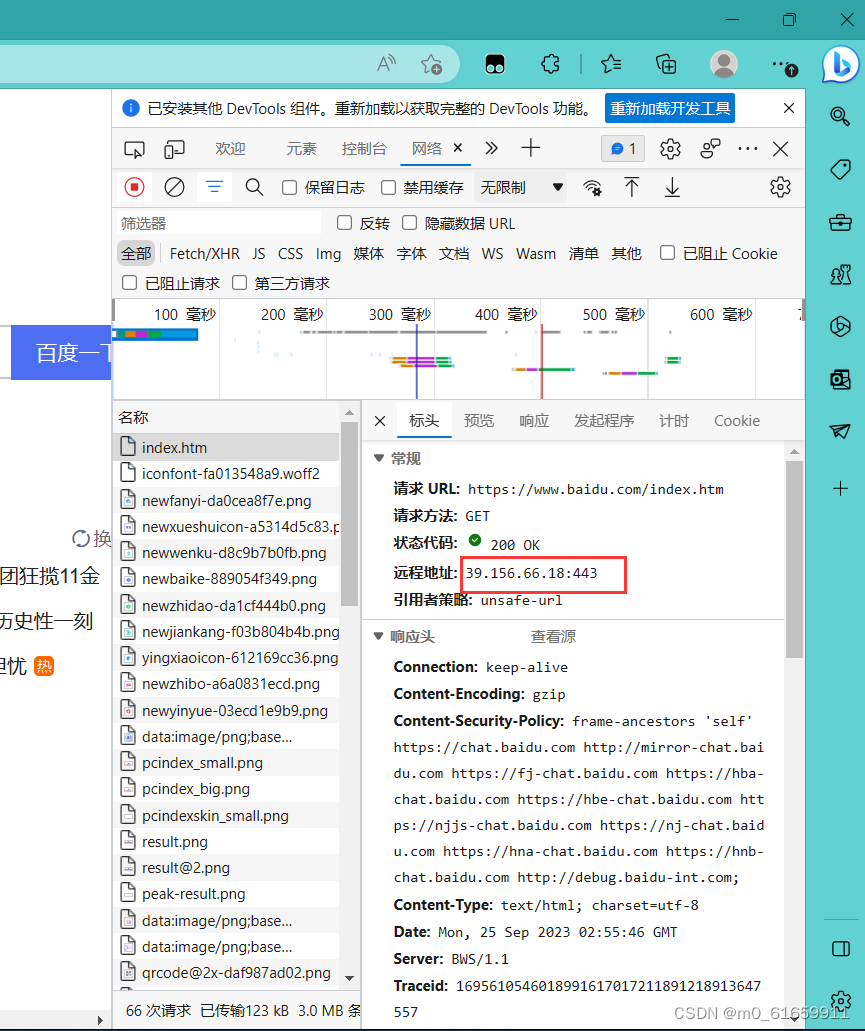
Task: Open the 无限制 throttling dropdown
Action: point(520,187)
